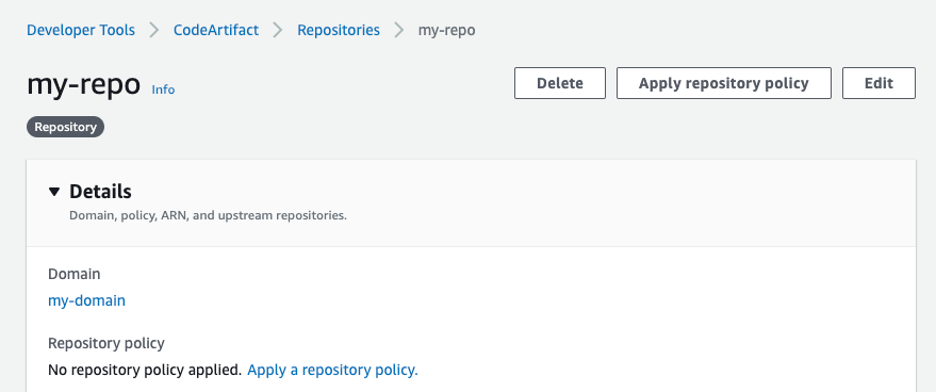Go to the CodeArtifact breadcrumb
Screen dimensions: 936x392
216,30
